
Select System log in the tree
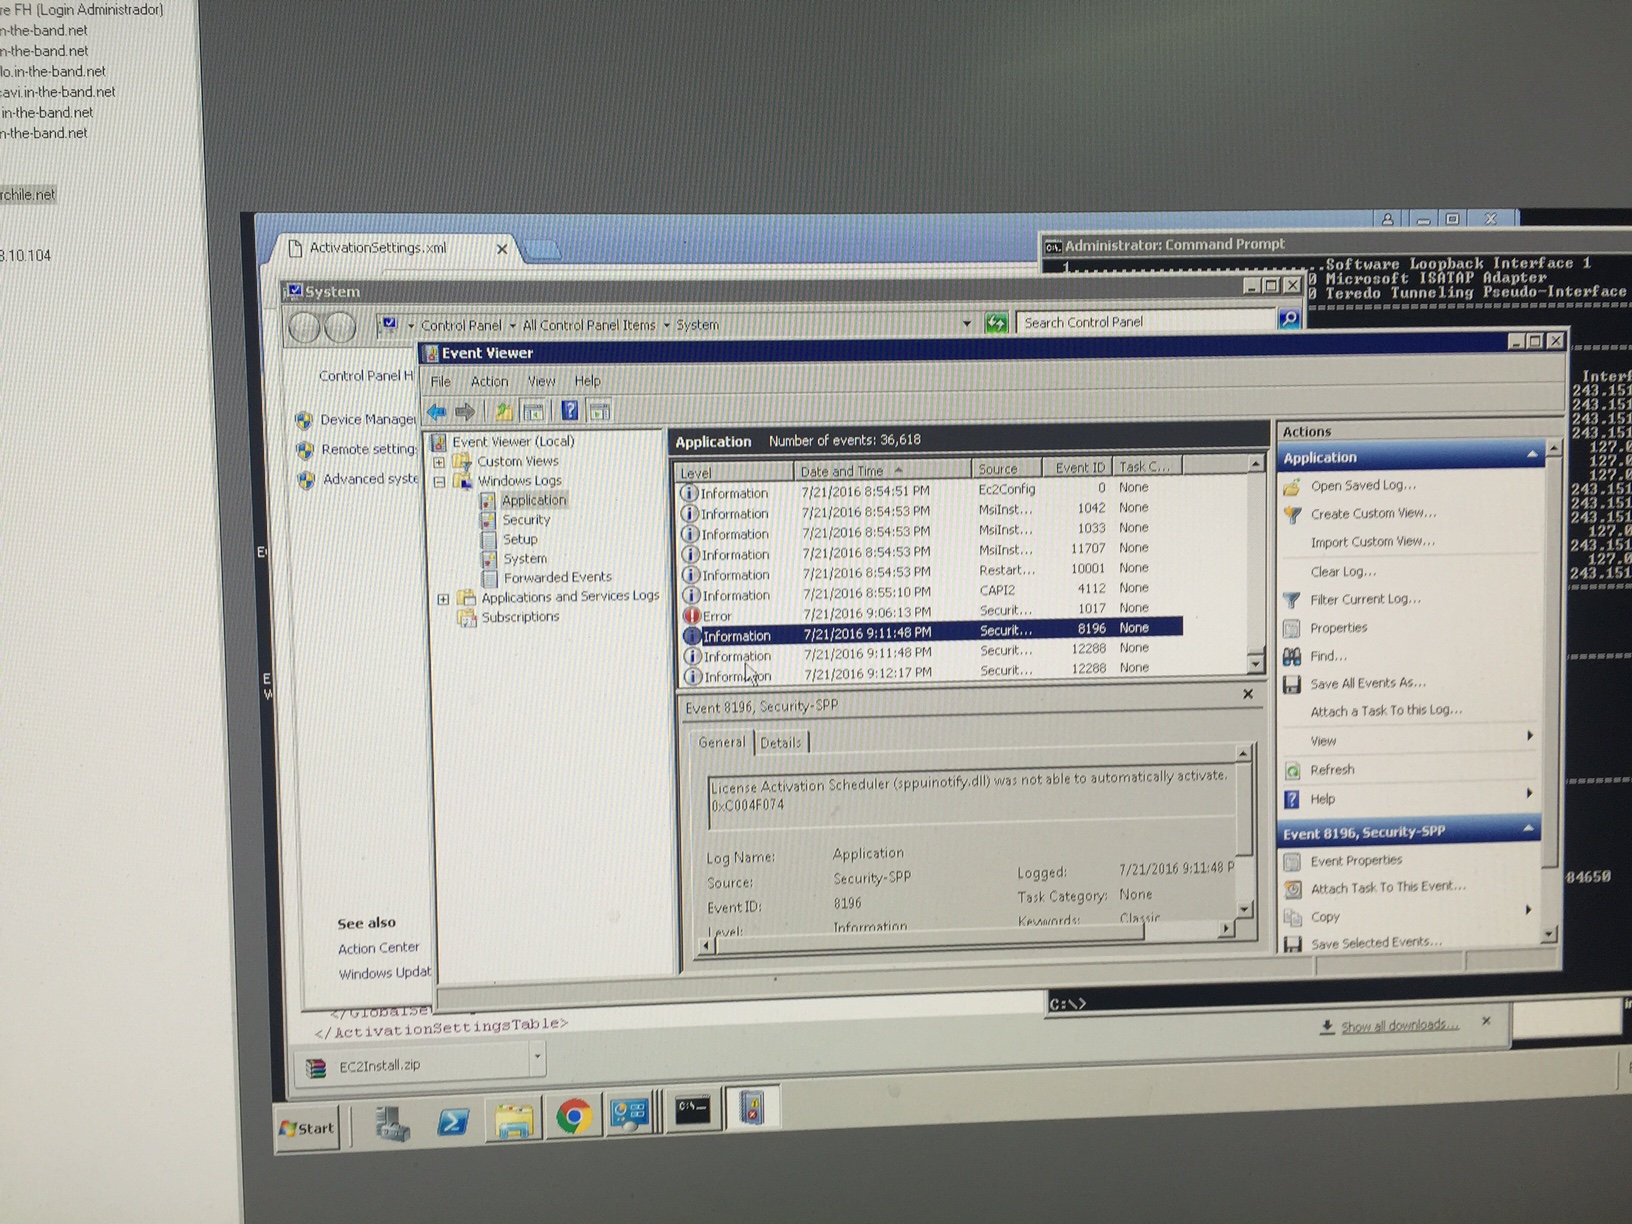[x=525, y=559]
